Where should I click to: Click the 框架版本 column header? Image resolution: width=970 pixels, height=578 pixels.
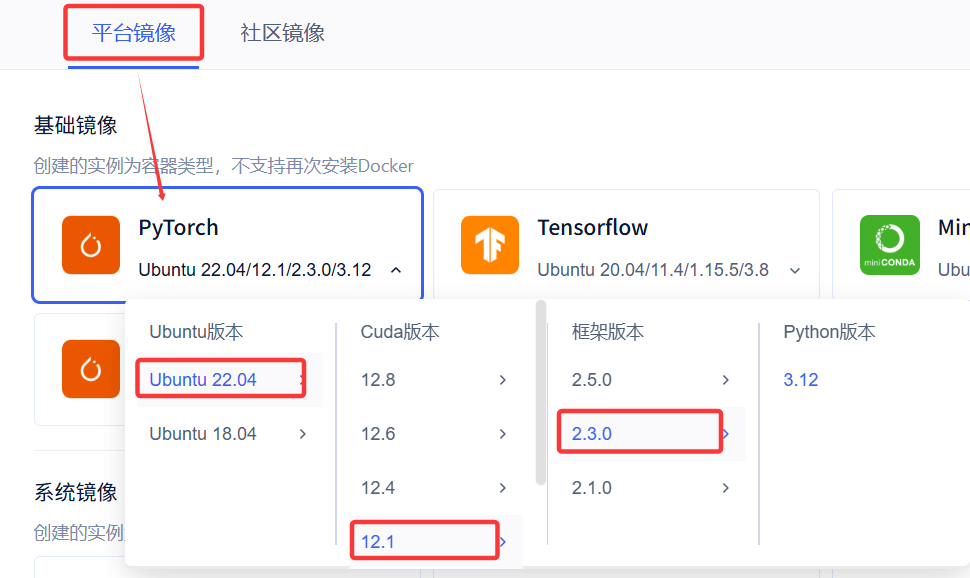tap(607, 332)
